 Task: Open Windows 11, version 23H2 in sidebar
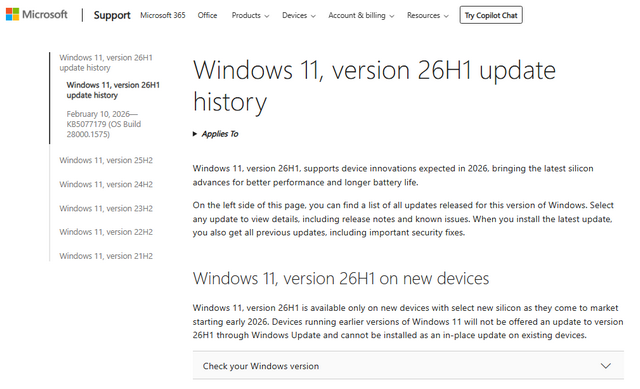click(106, 208)
